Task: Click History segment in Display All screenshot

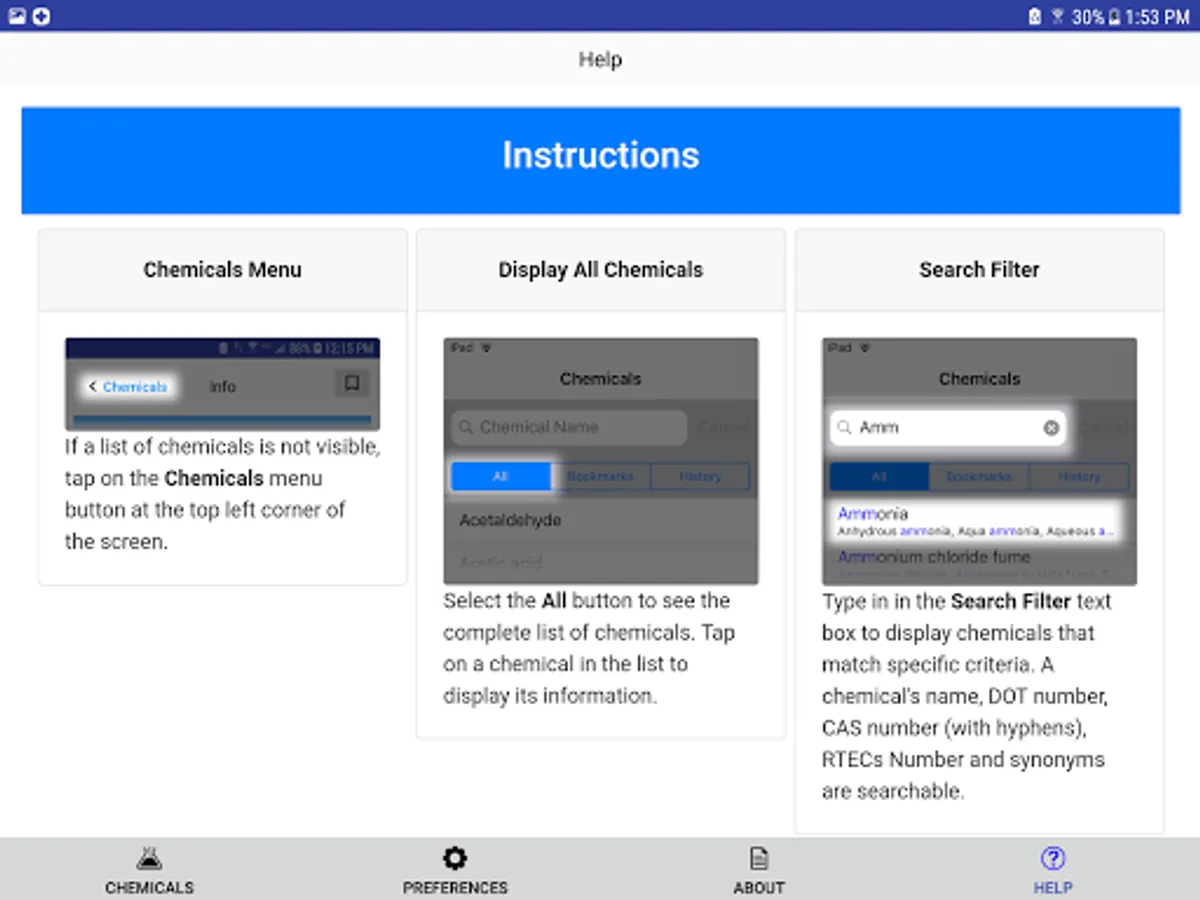Action: (699, 477)
